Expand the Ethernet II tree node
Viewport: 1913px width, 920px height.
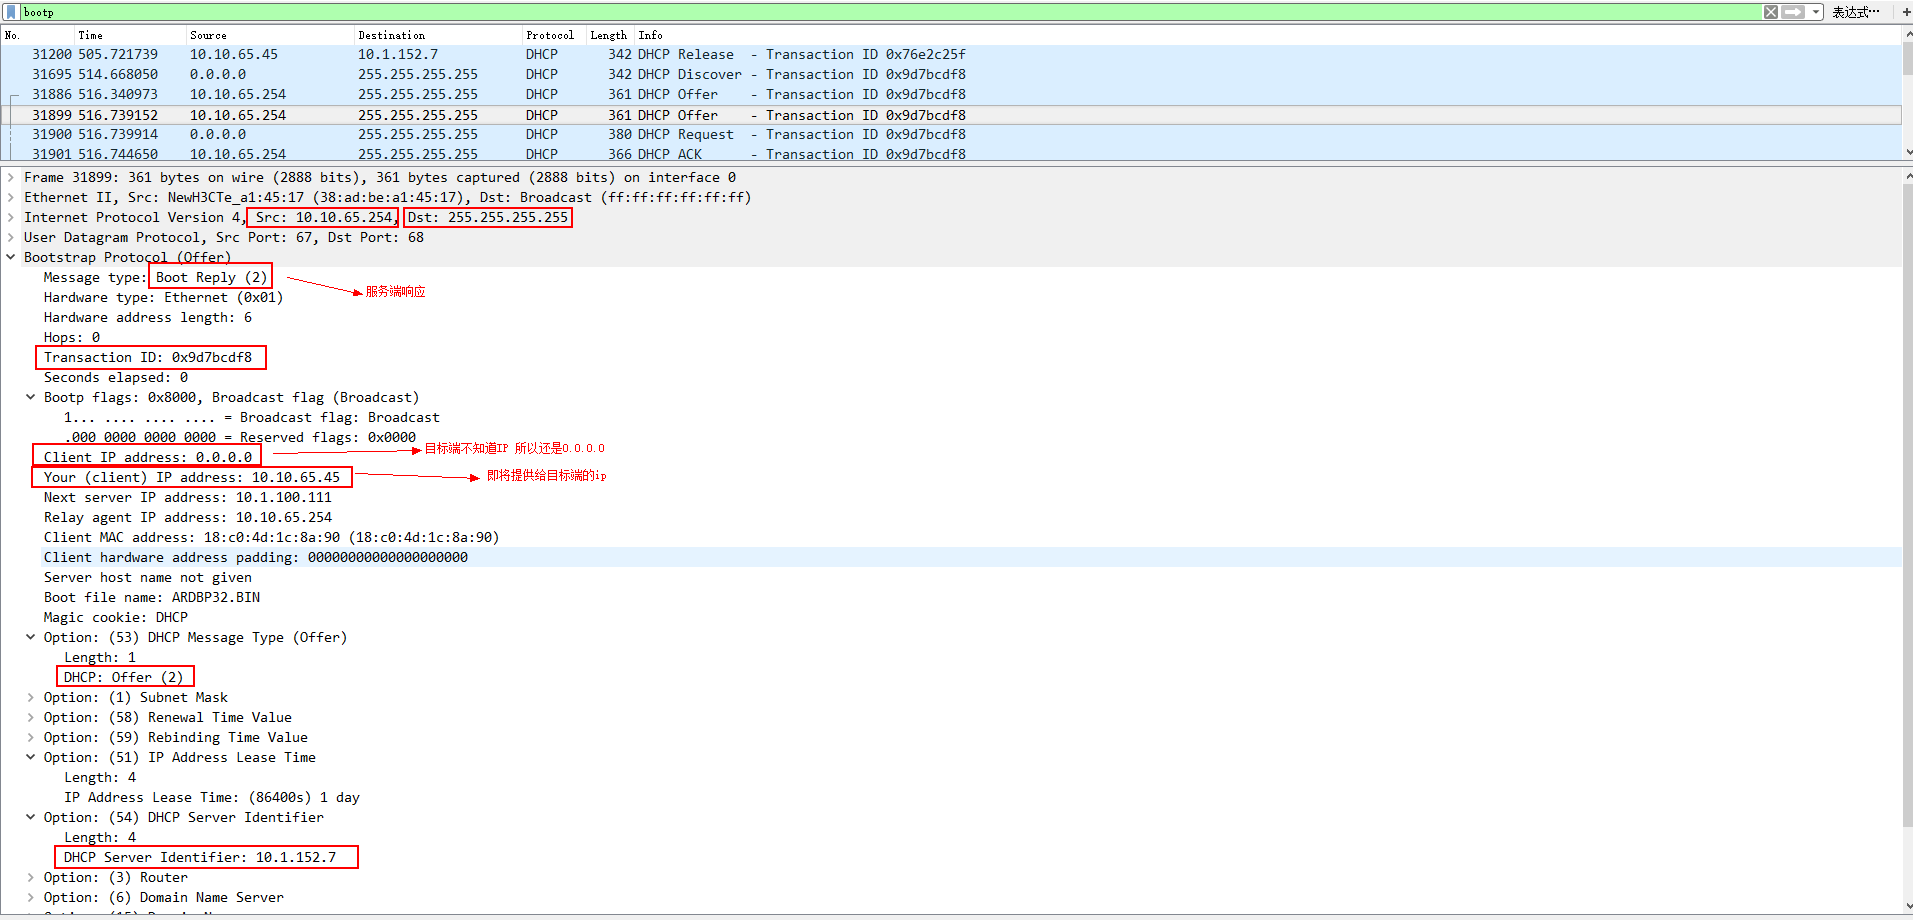click(x=11, y=198)
